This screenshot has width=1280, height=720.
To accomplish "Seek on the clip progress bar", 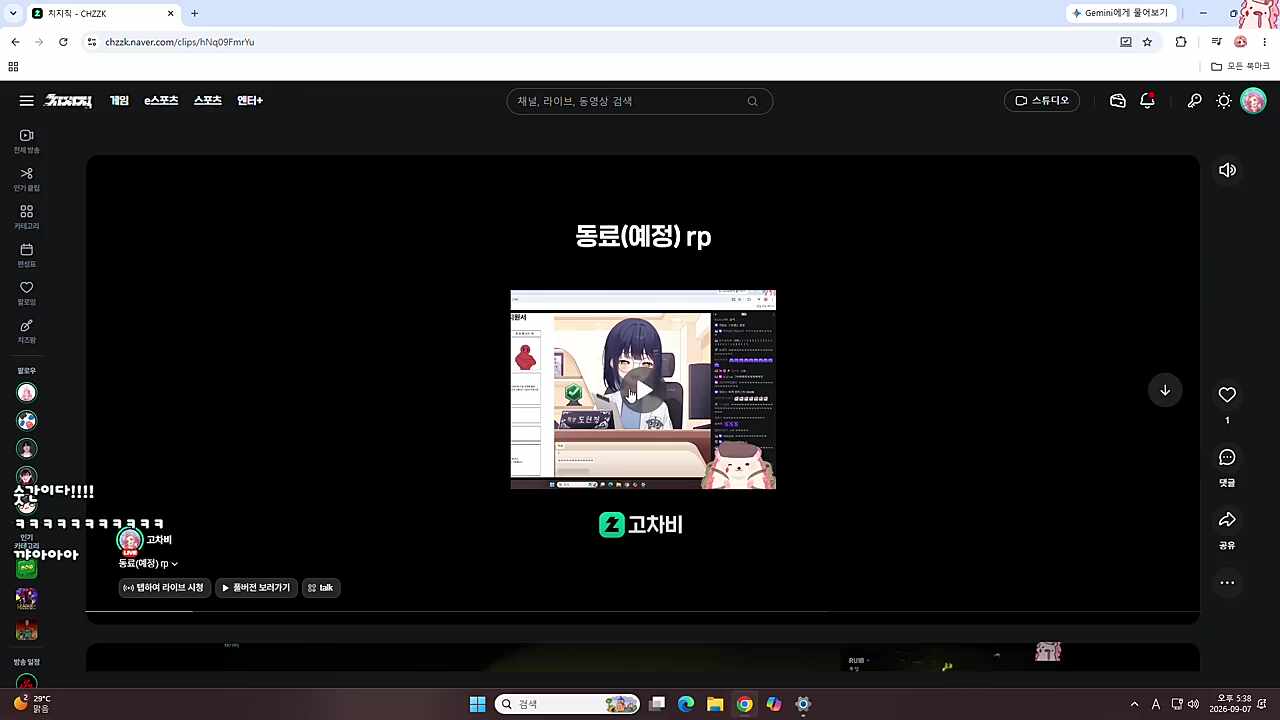I will click(642, 611).
